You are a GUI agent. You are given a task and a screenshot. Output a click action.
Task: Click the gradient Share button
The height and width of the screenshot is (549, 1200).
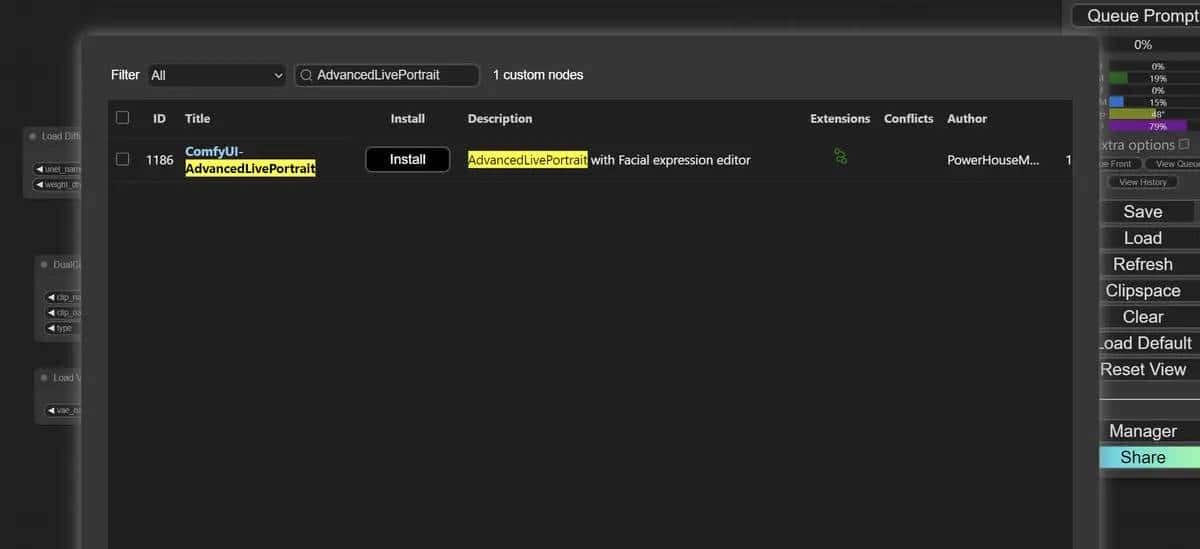1143,457
